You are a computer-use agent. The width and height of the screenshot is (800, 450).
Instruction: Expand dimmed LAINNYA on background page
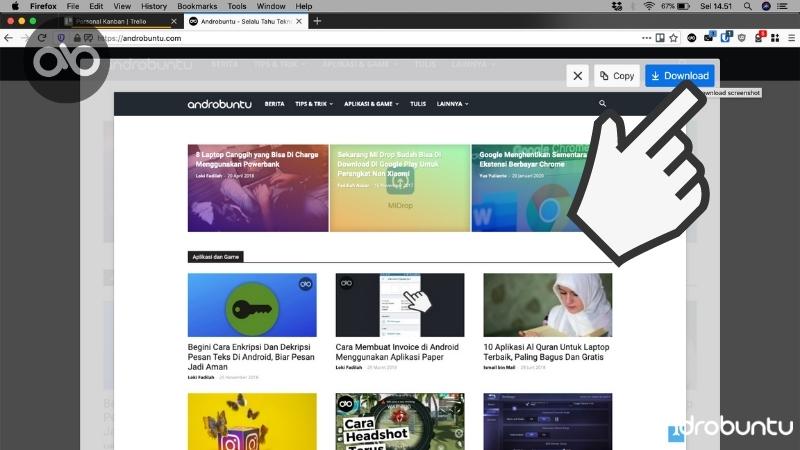click(473, 64)
